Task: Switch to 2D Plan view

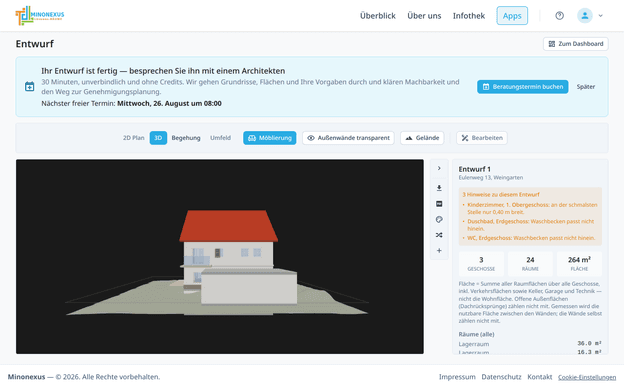Action: (133, 138)
